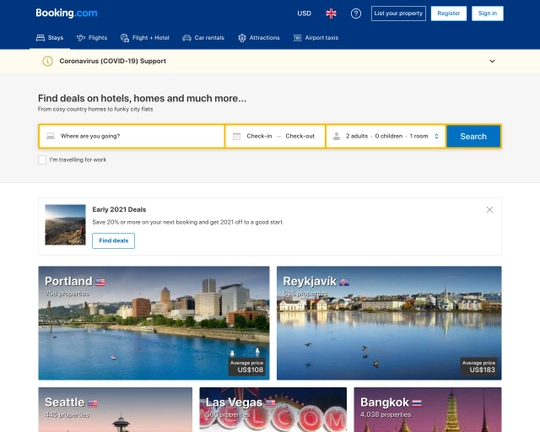Click the Register button

(x=449, y=13)
